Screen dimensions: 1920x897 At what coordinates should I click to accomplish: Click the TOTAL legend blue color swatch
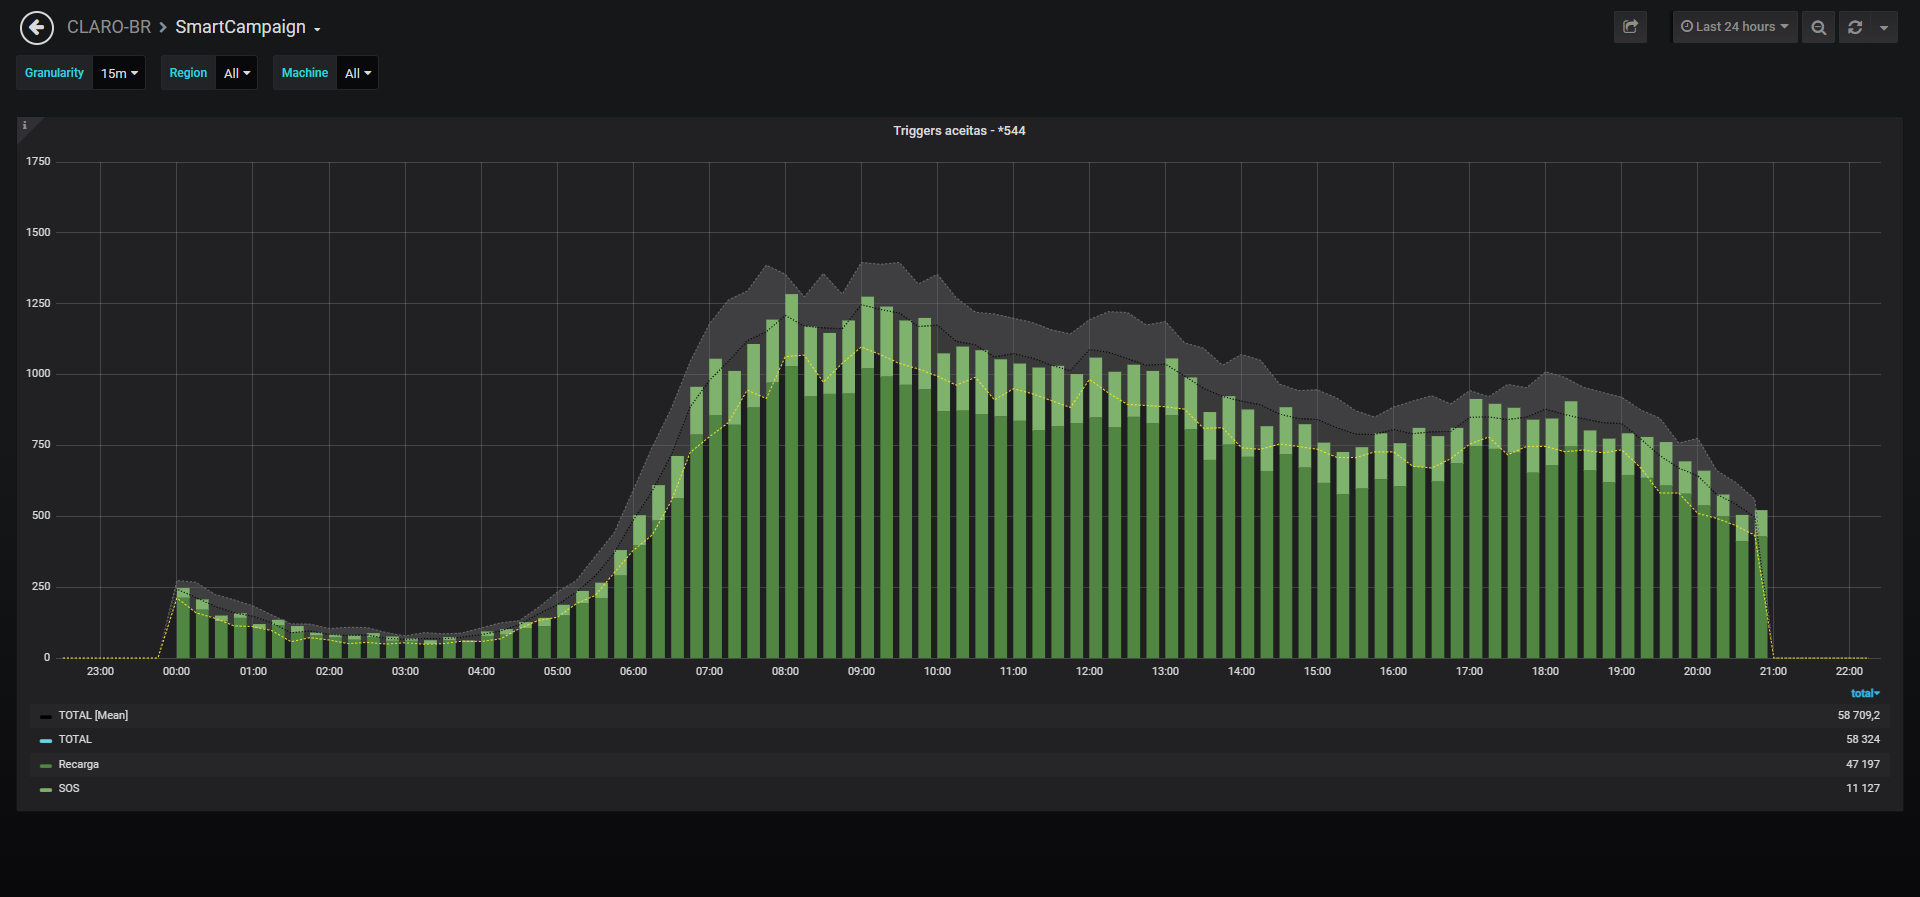coord(46,740)
